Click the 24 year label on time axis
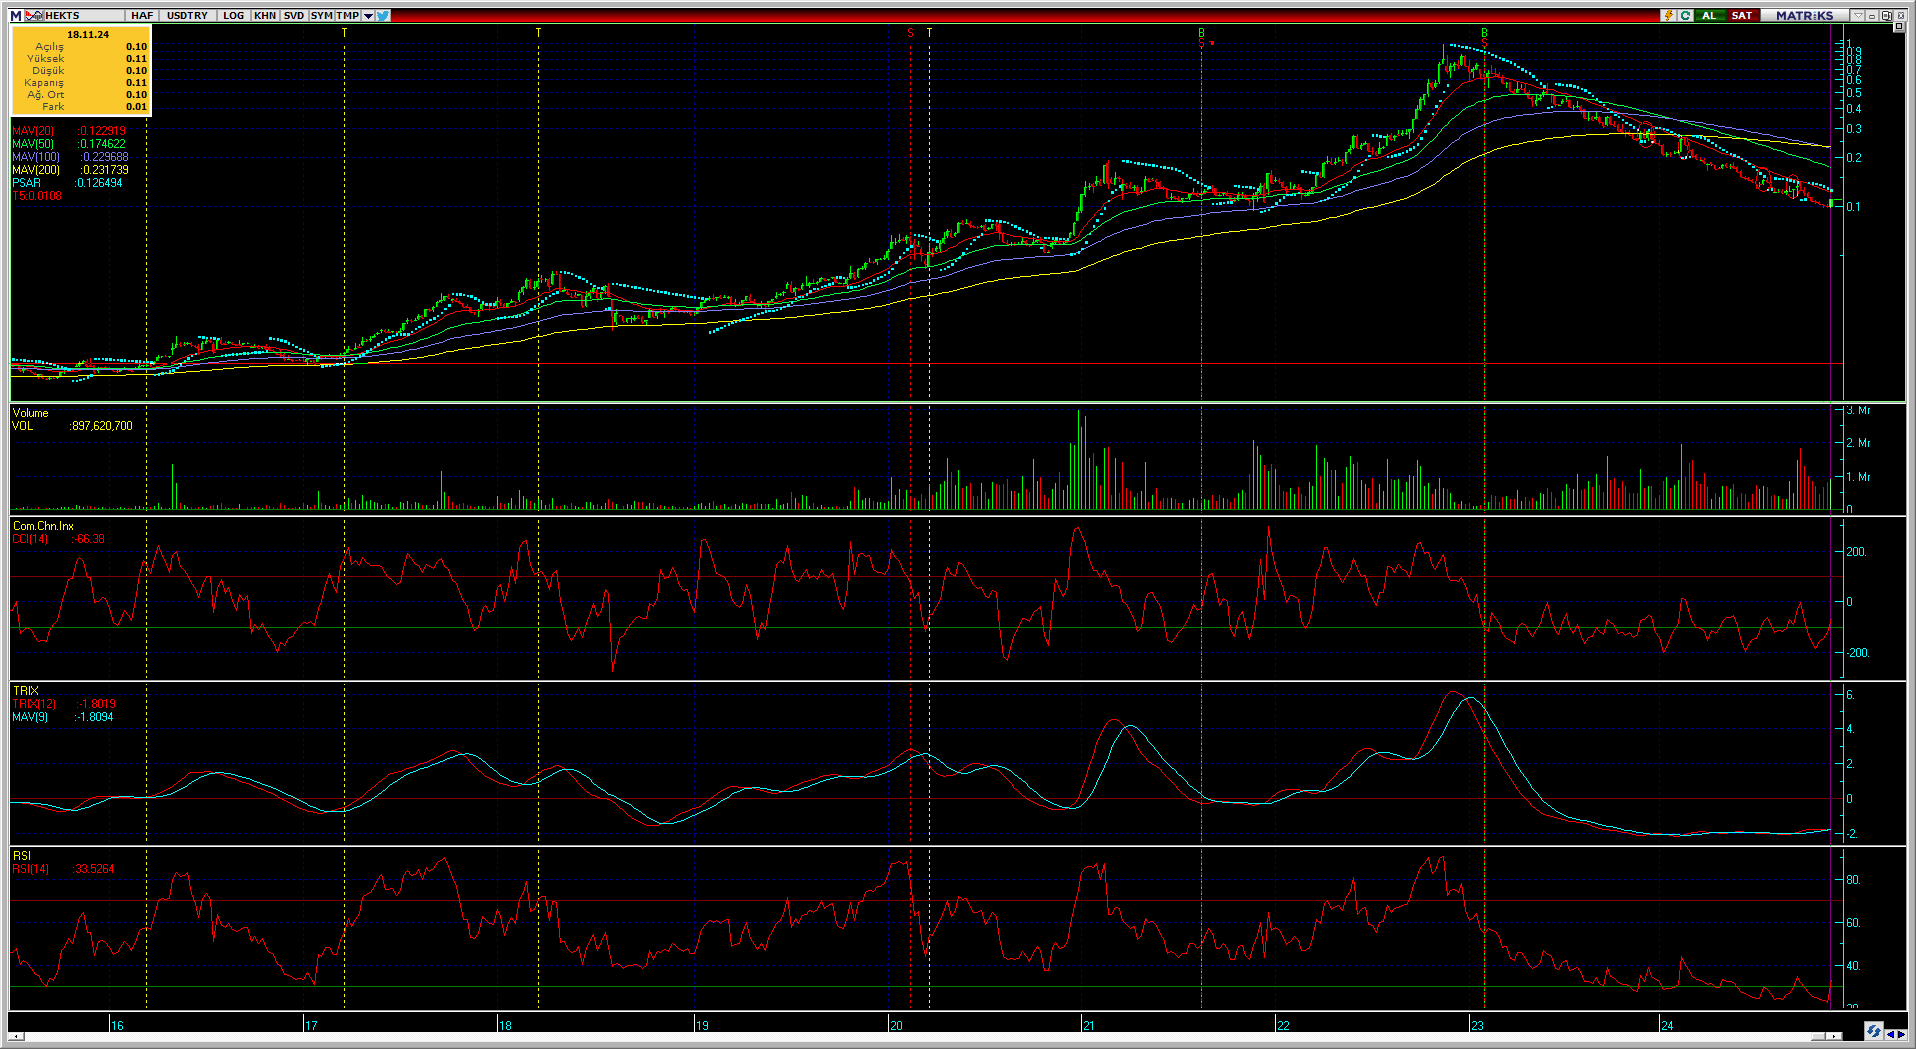 1667,1025
